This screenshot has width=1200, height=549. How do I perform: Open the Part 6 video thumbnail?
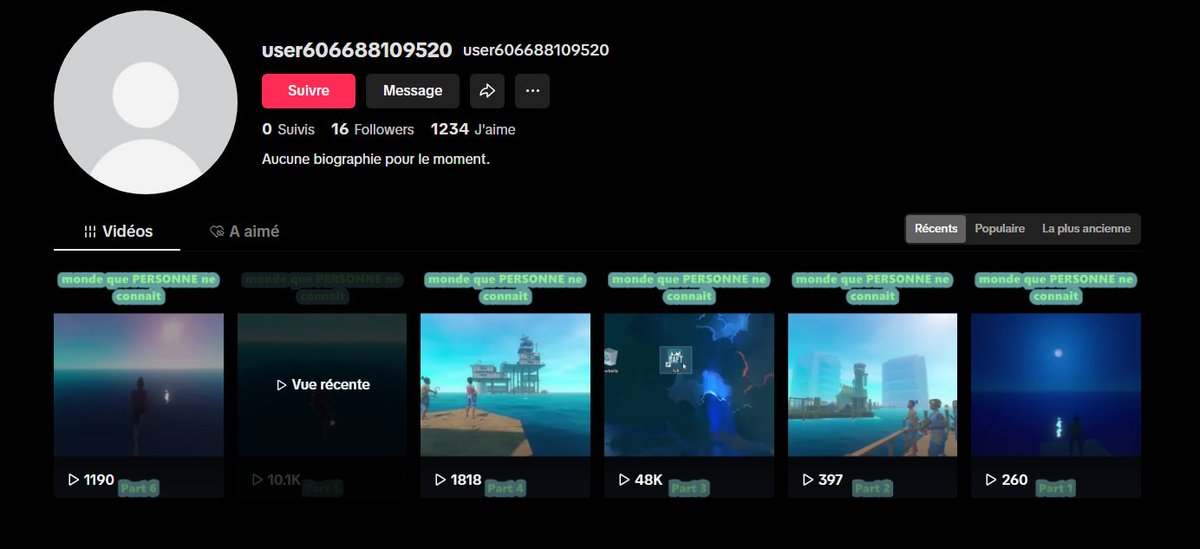pos(138,385)
